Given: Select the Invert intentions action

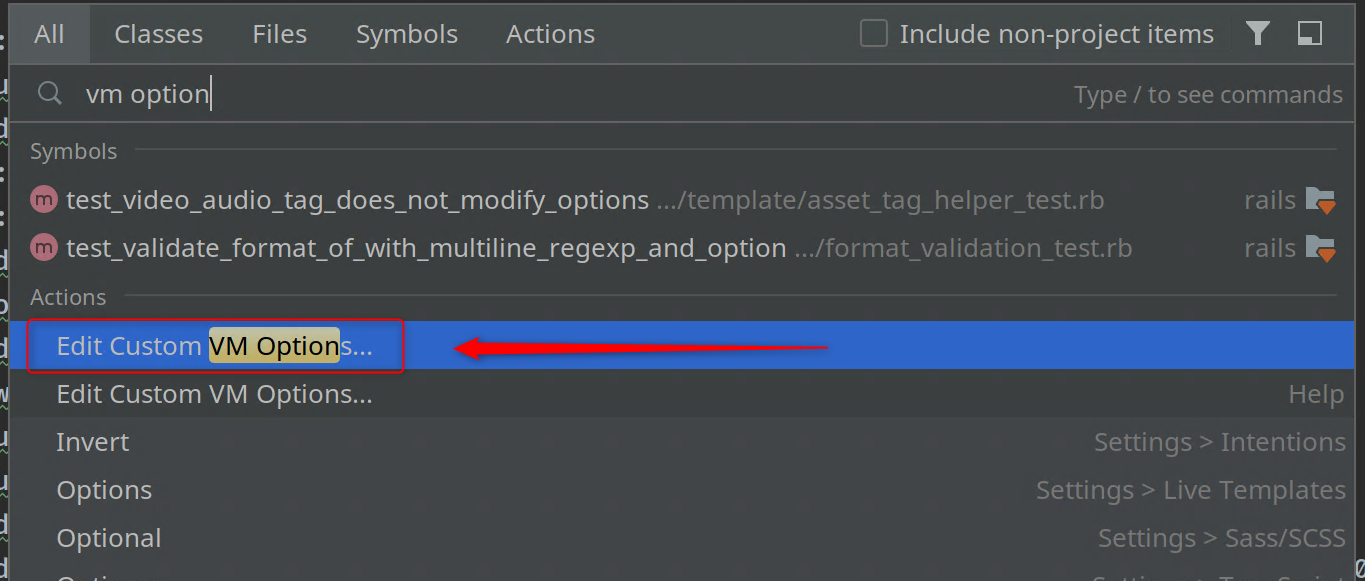Looking at the screenshot, I should pos(92,441).
